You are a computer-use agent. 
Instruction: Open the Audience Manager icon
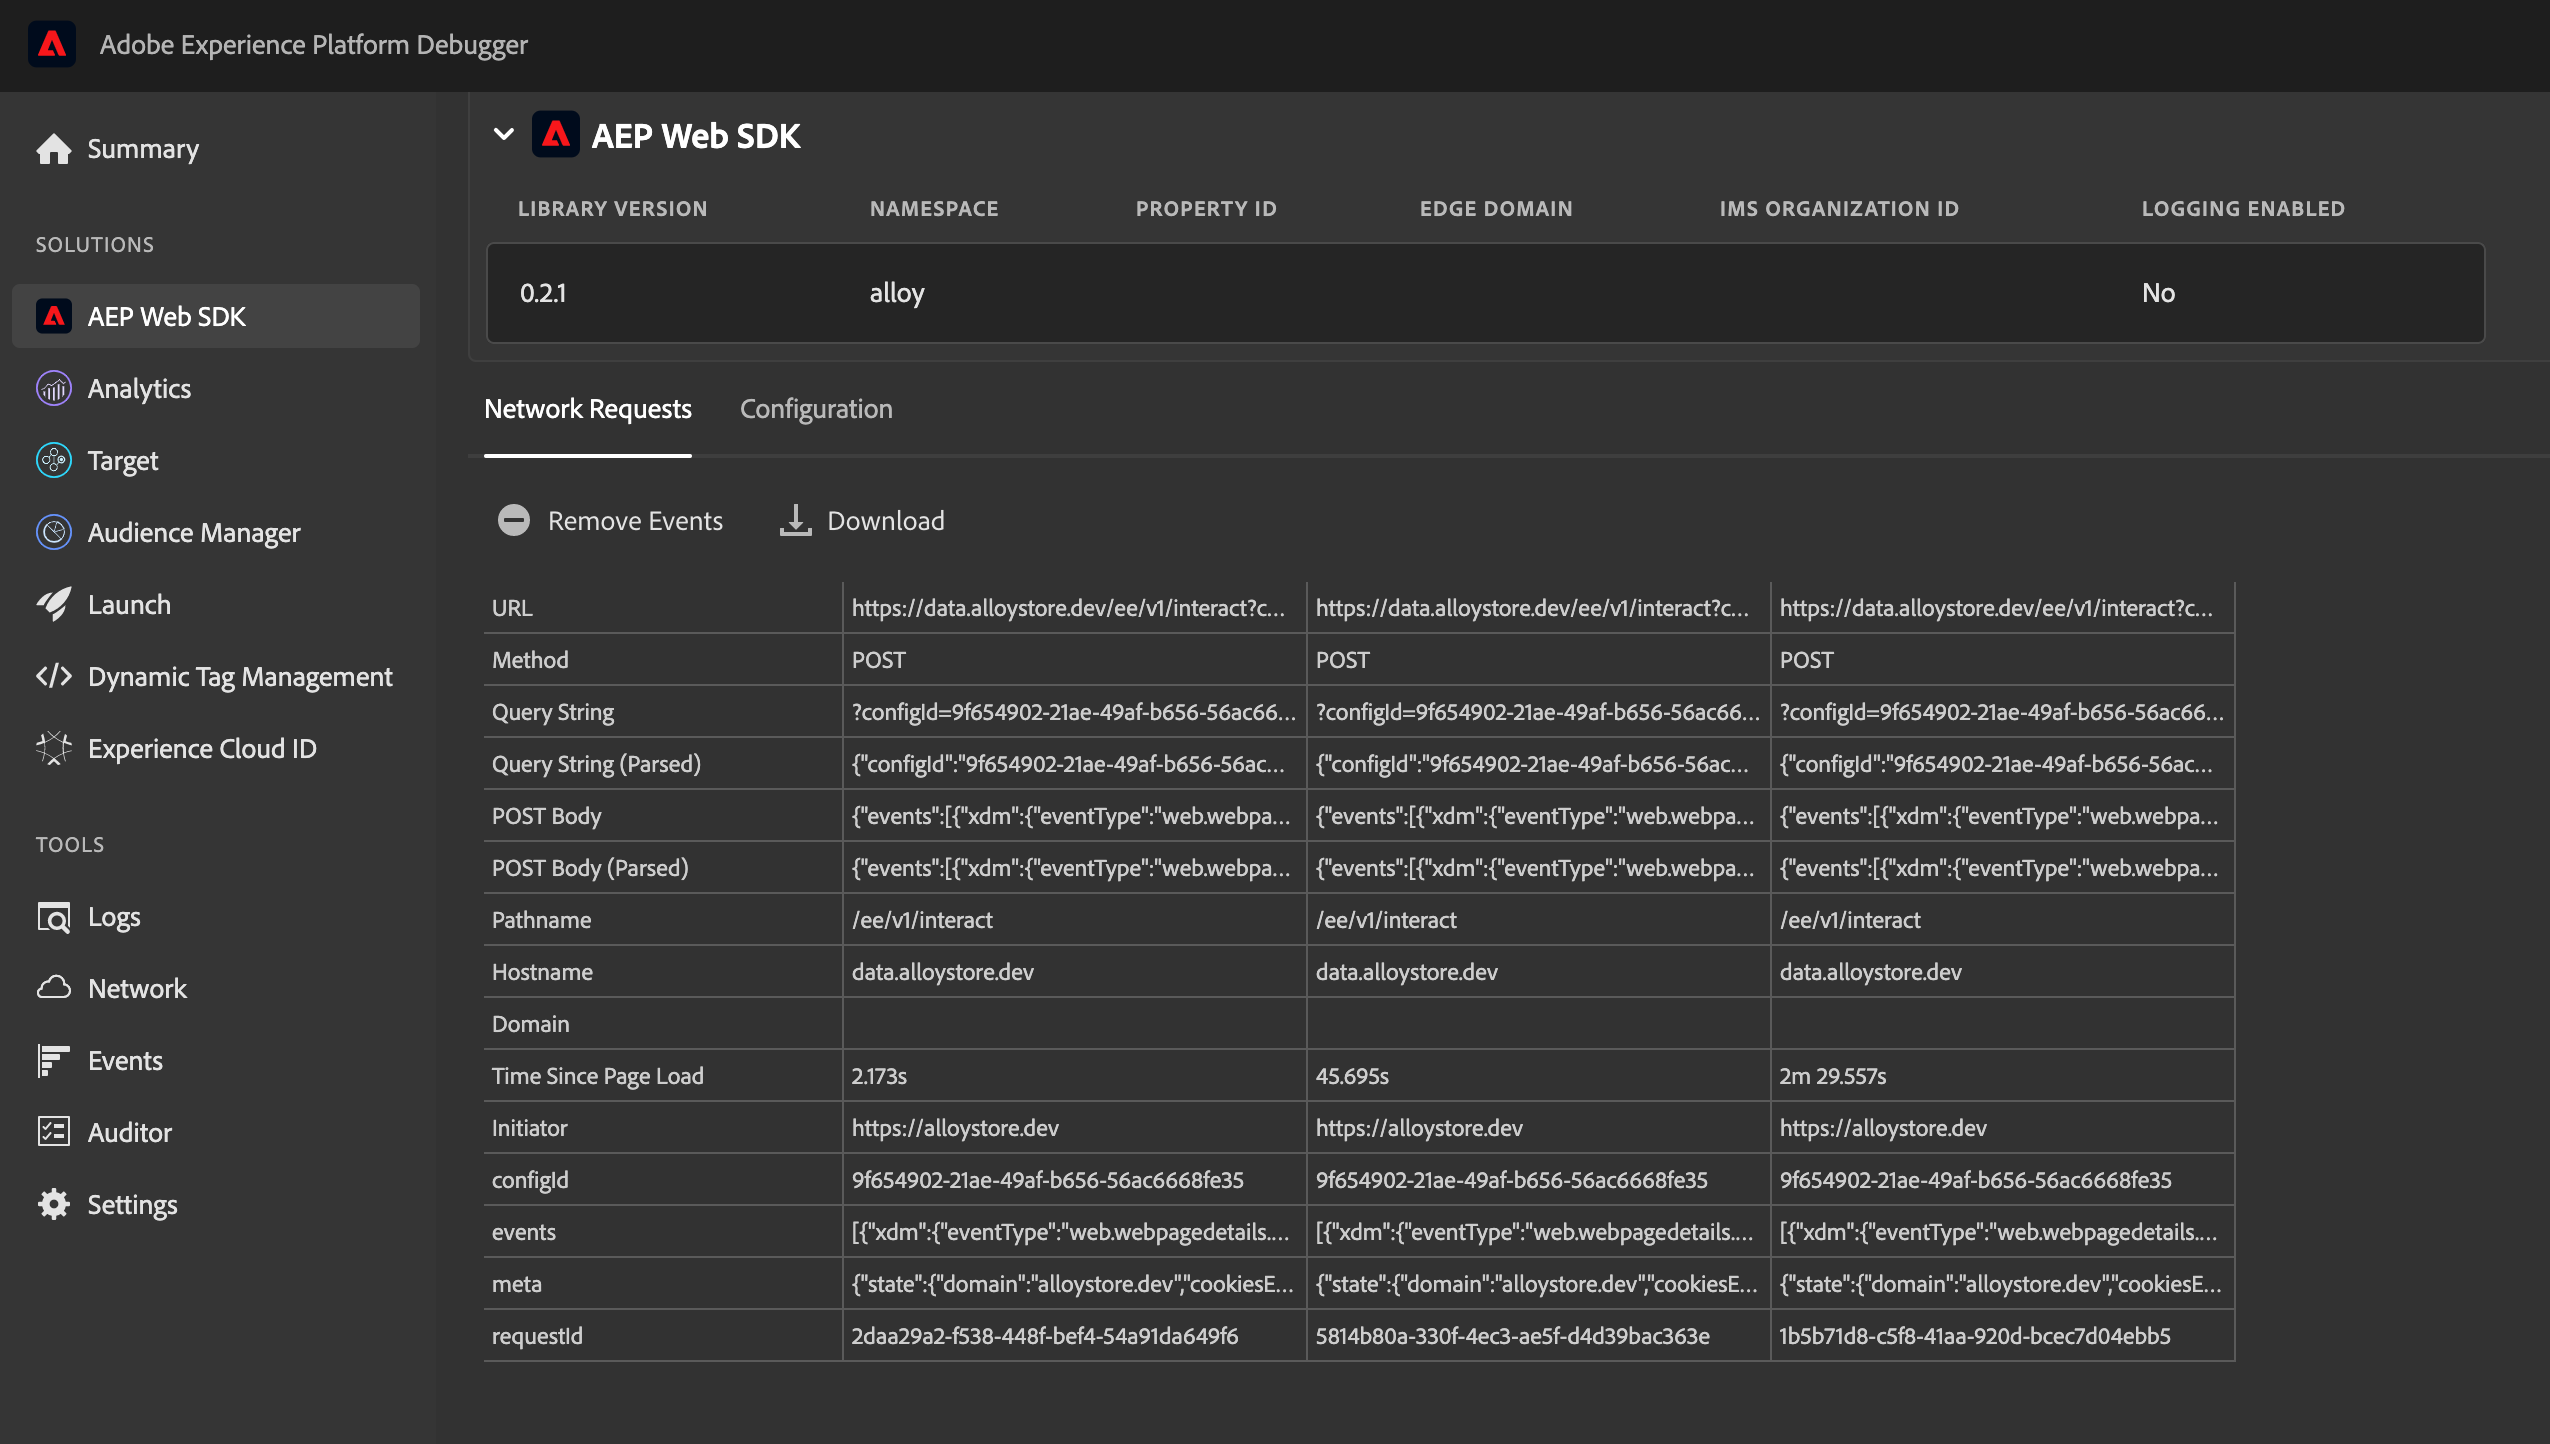tap(54, 532)
